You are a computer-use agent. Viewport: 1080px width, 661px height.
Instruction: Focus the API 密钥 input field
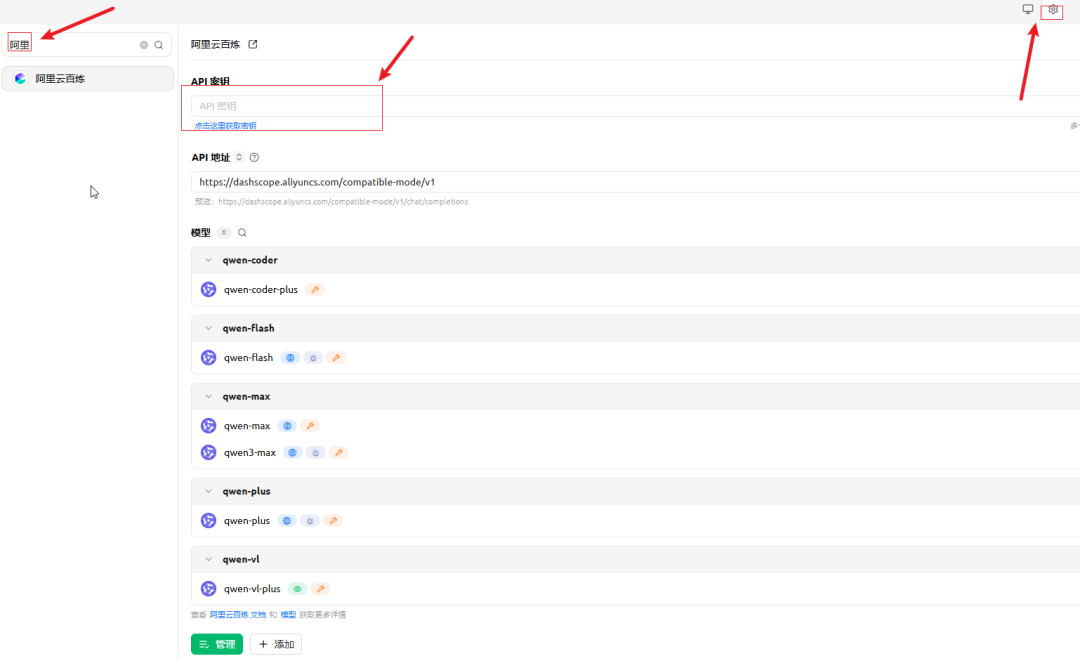click(635, 106)
